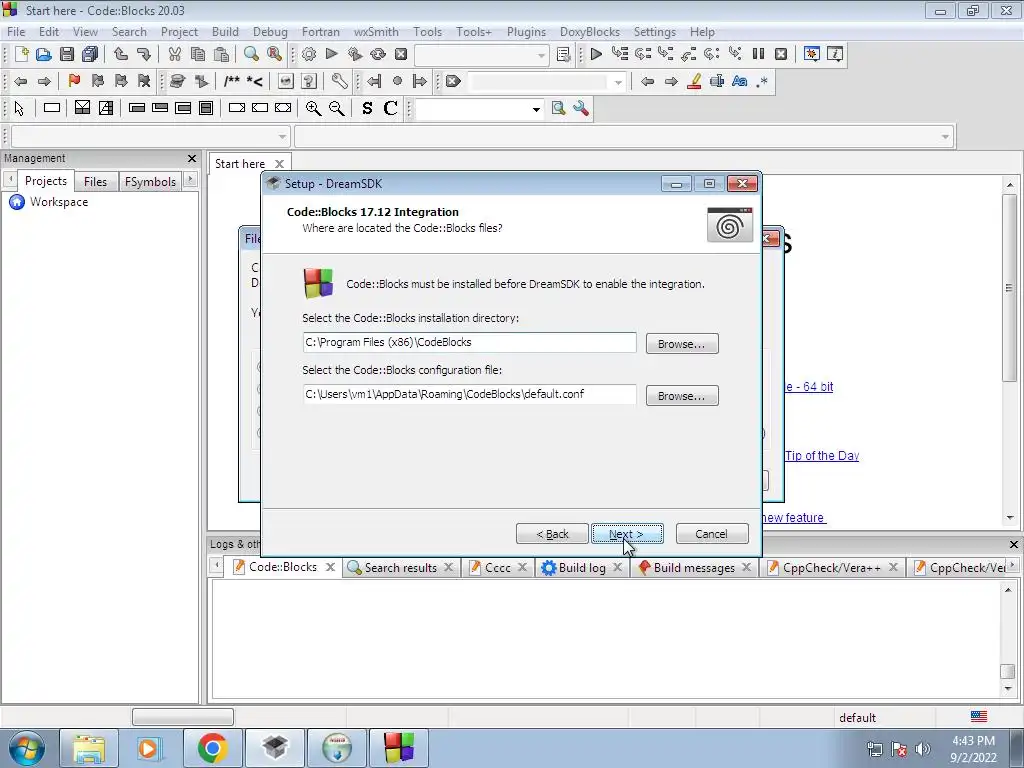Toggle Match case Aa icon

click(739, 82)
